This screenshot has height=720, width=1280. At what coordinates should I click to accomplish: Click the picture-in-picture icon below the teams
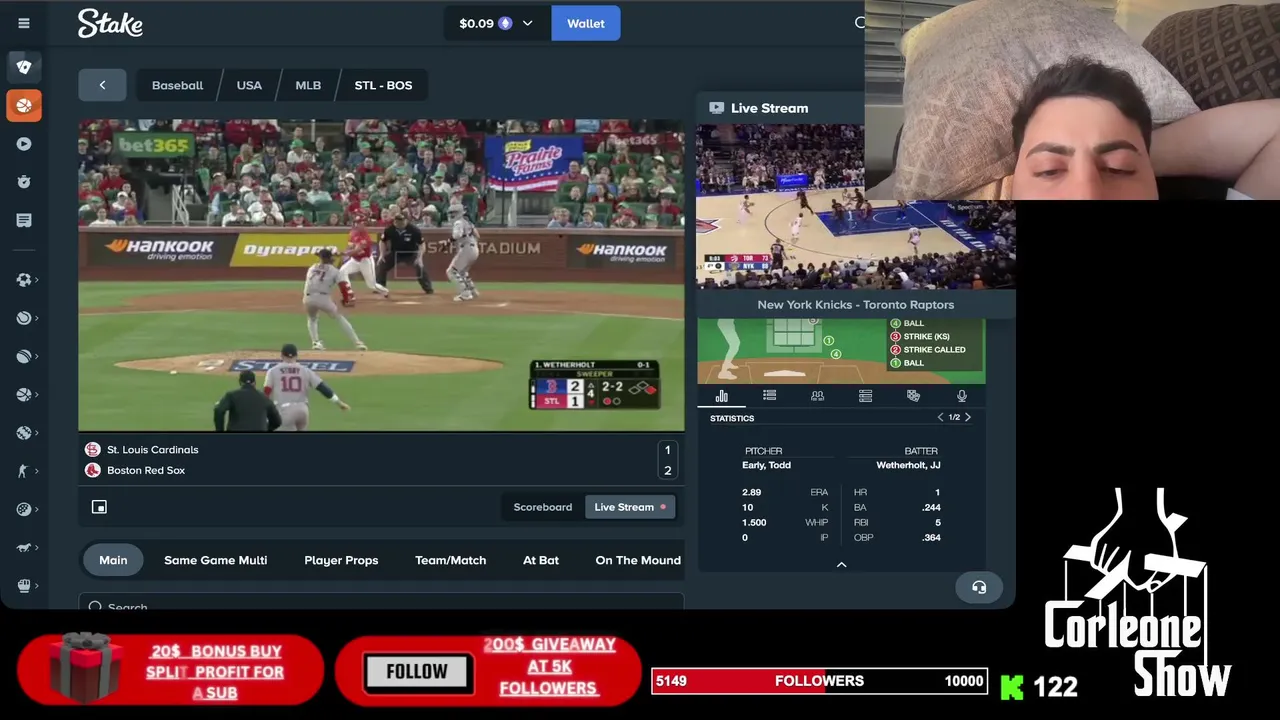[99, 507]
